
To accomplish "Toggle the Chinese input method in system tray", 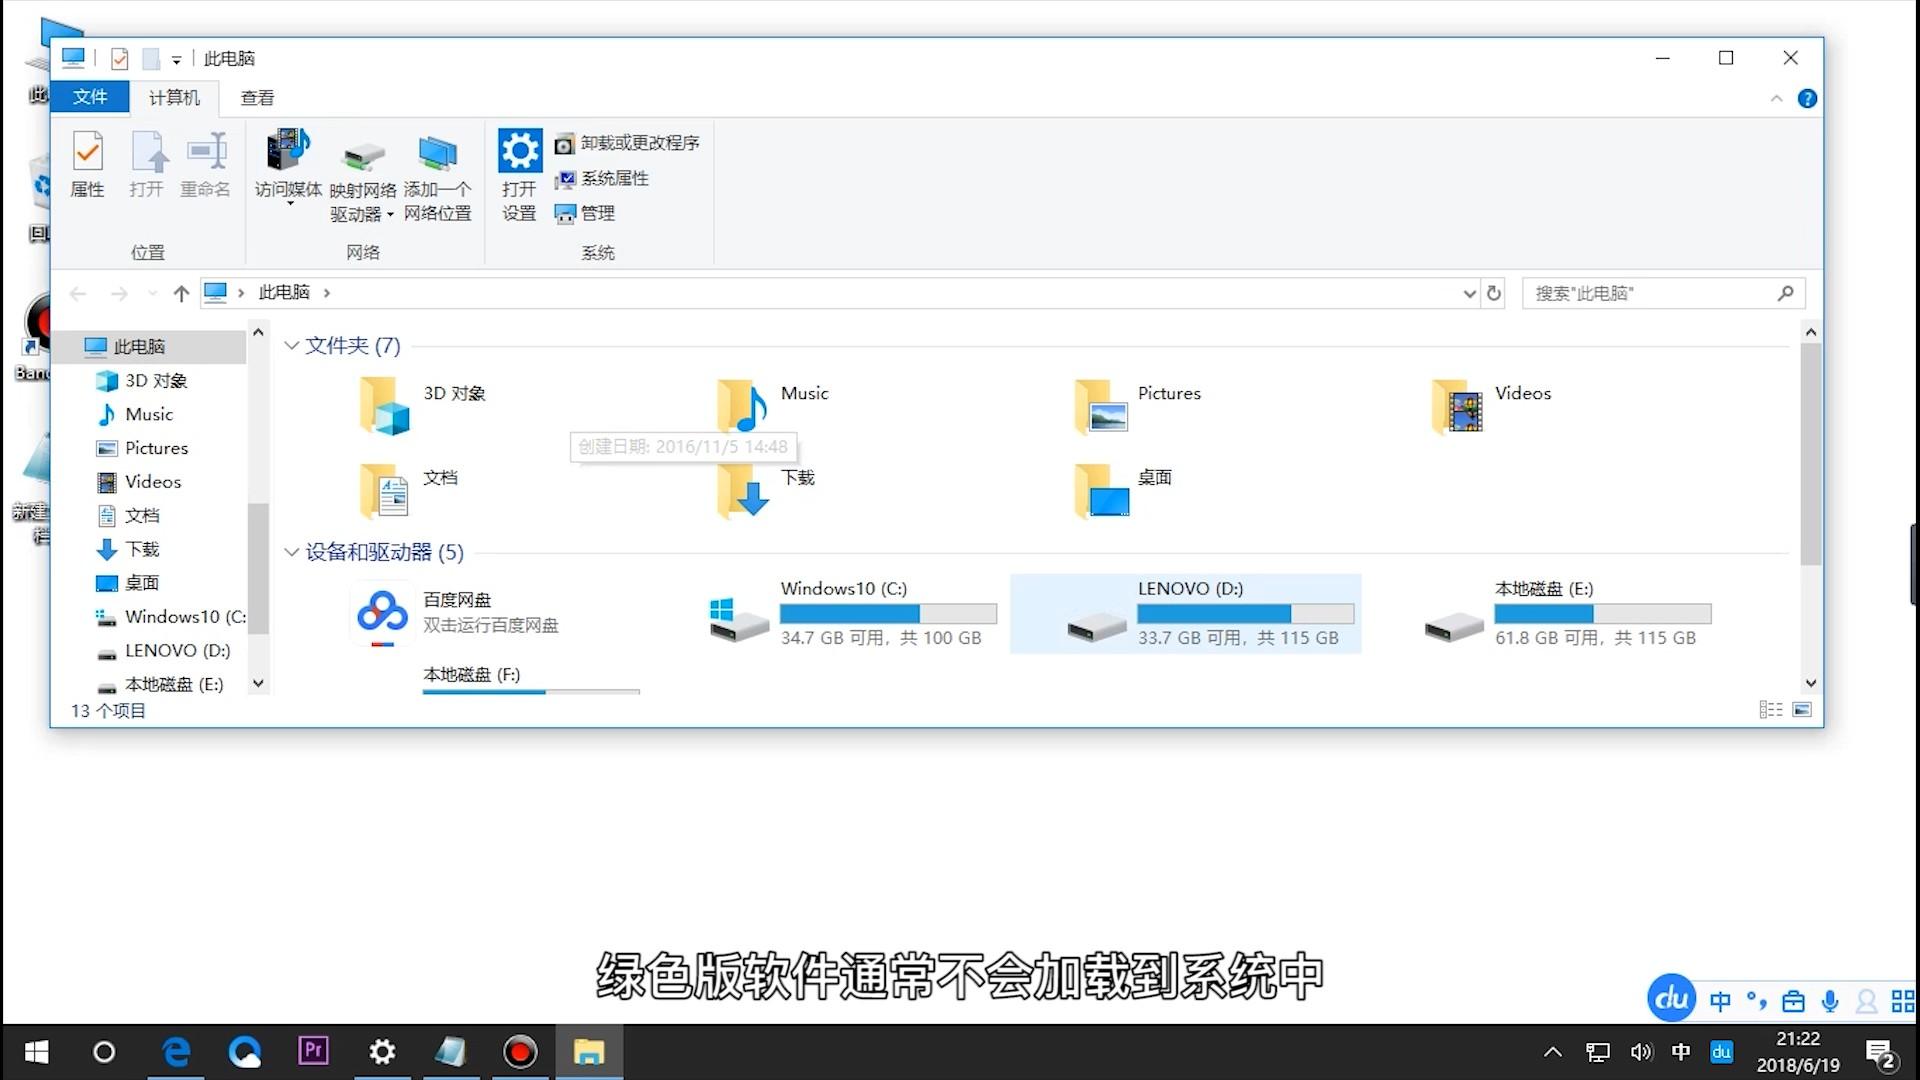I will pyautogui.click(x=1680, y=1051).
